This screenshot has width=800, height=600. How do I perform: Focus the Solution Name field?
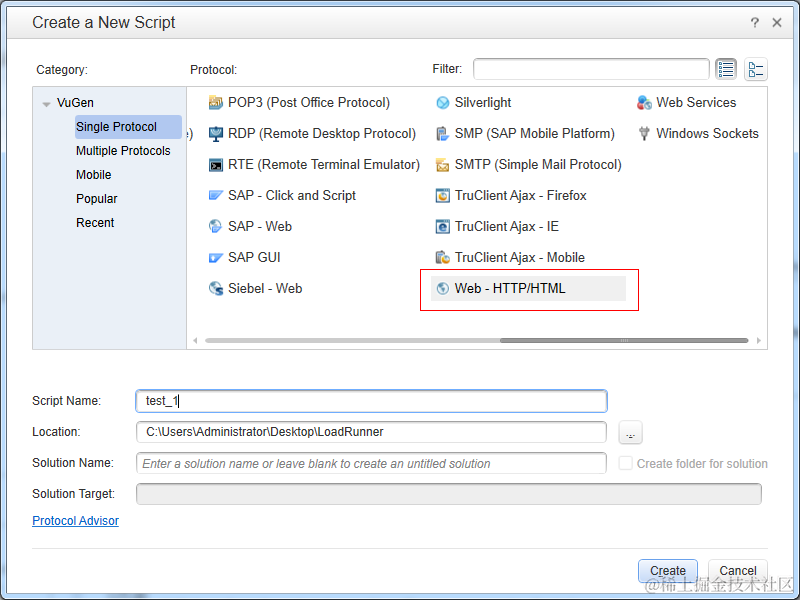tap(371, 463)
